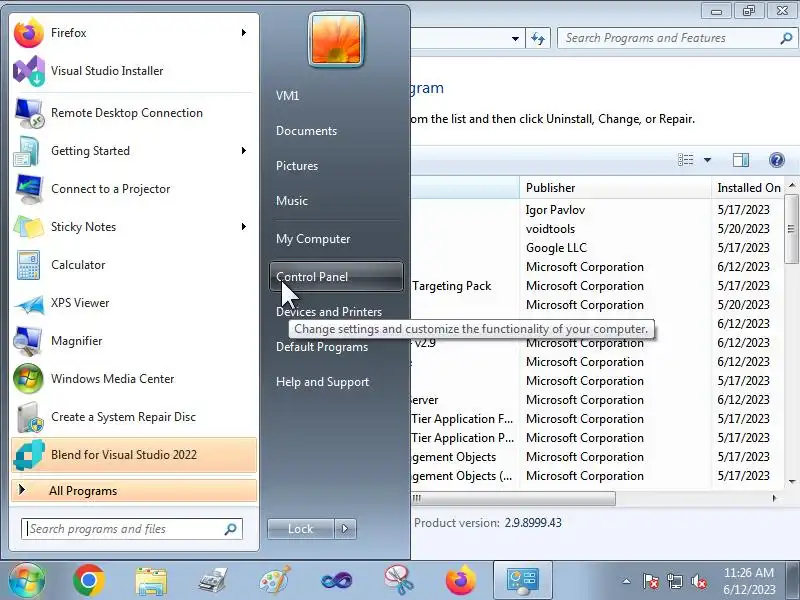Open Windows Explorer from the taskbar
The width and height of the screenshot is (800, 600).
tap(151, 581)
